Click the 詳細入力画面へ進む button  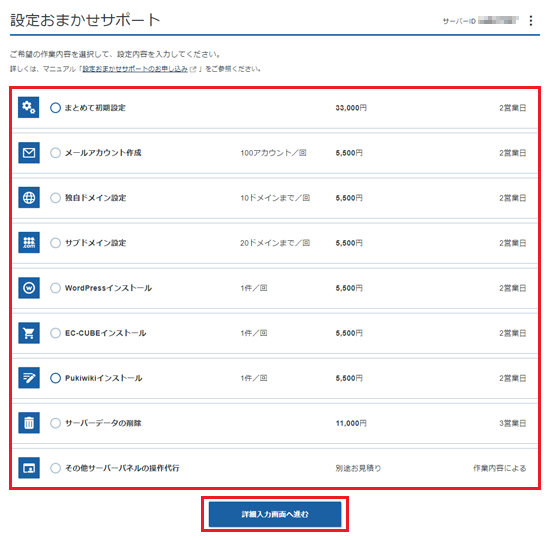click(275, 514)
